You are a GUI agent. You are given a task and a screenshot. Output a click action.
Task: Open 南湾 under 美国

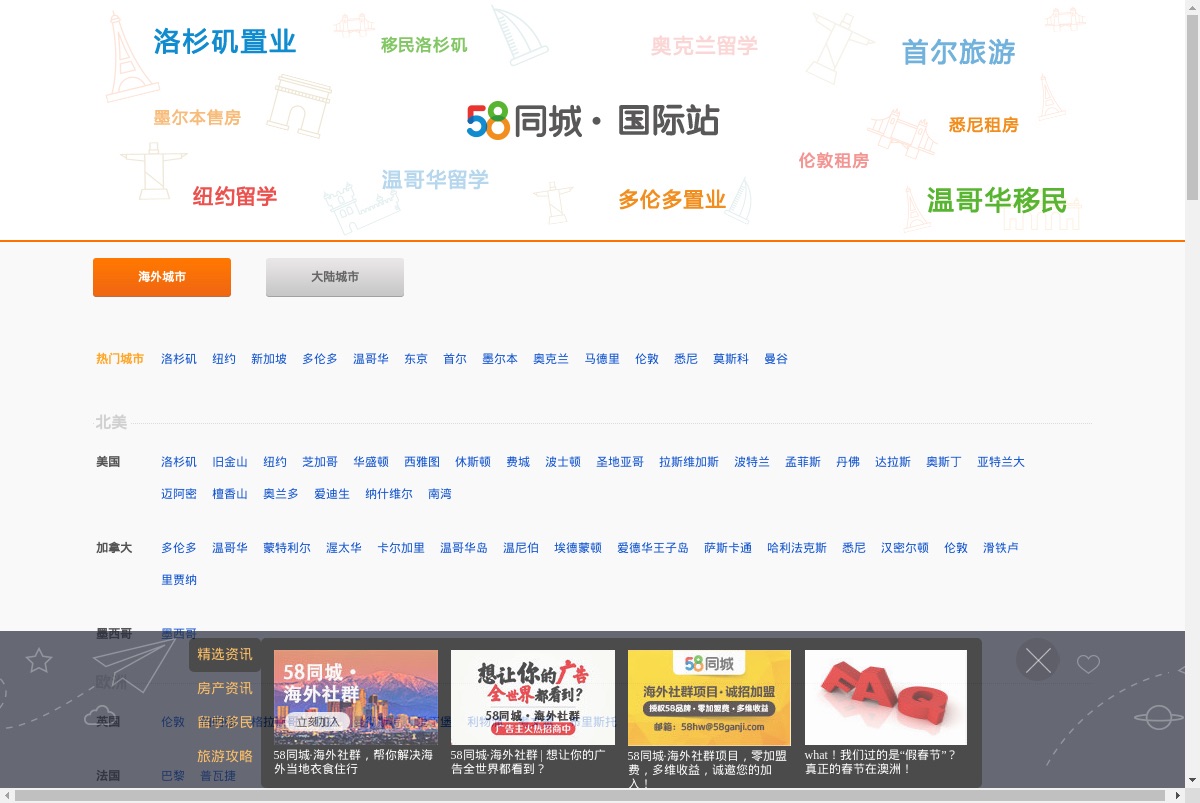pos(440,494)
